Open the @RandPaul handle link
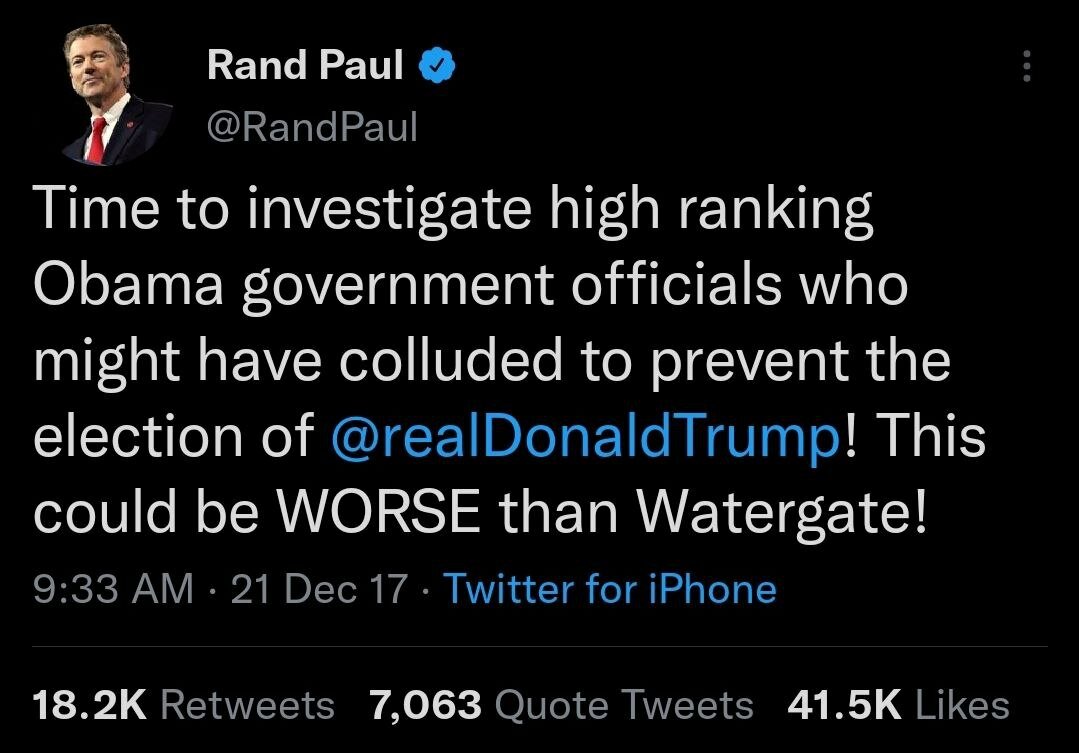Viewport: 1079px width, 753px height. pos(311,127)
